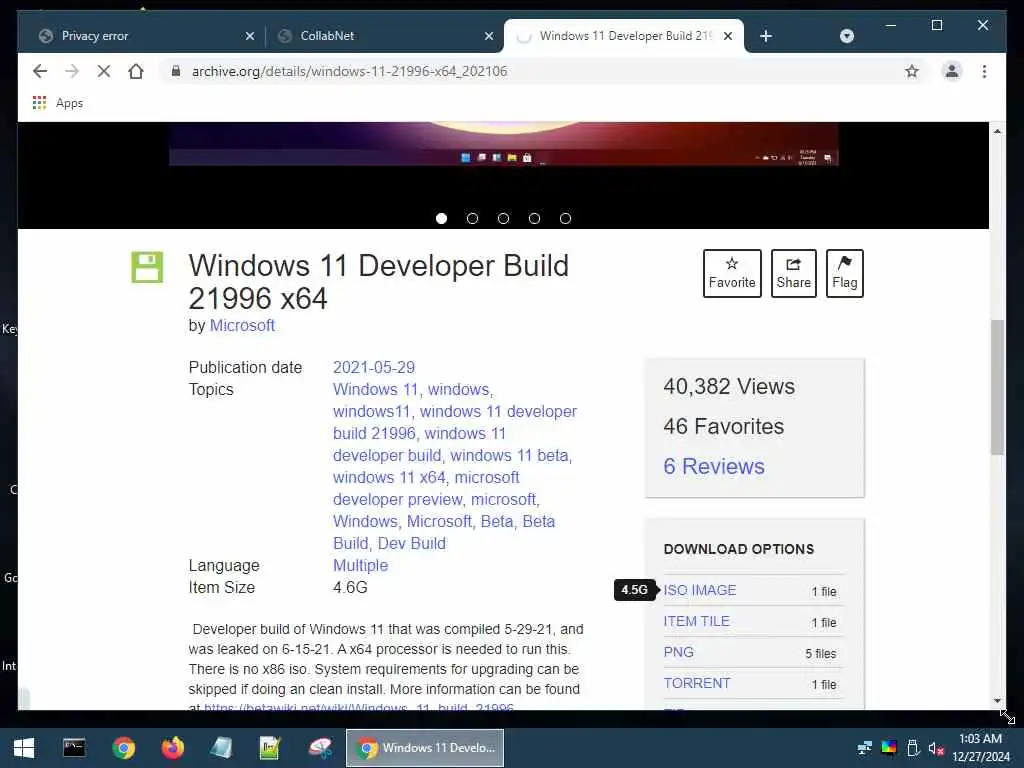Click the colorful display tray icon
Viewport: 1024px width, 768px height.
point(889,748)
